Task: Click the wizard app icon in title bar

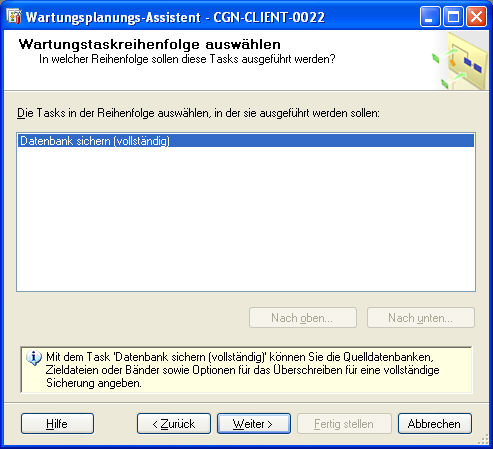Action: click(14, 16)
